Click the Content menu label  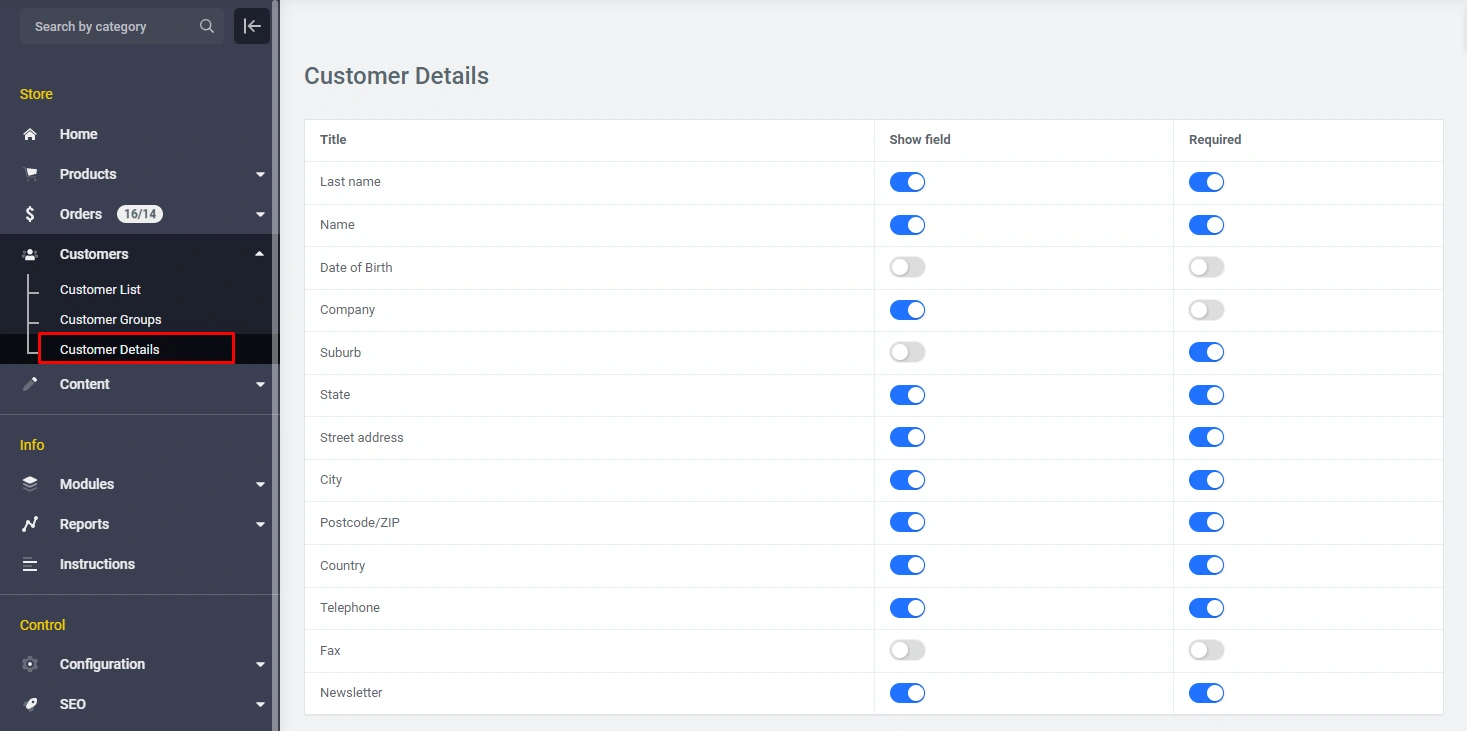tap(85, 384)
